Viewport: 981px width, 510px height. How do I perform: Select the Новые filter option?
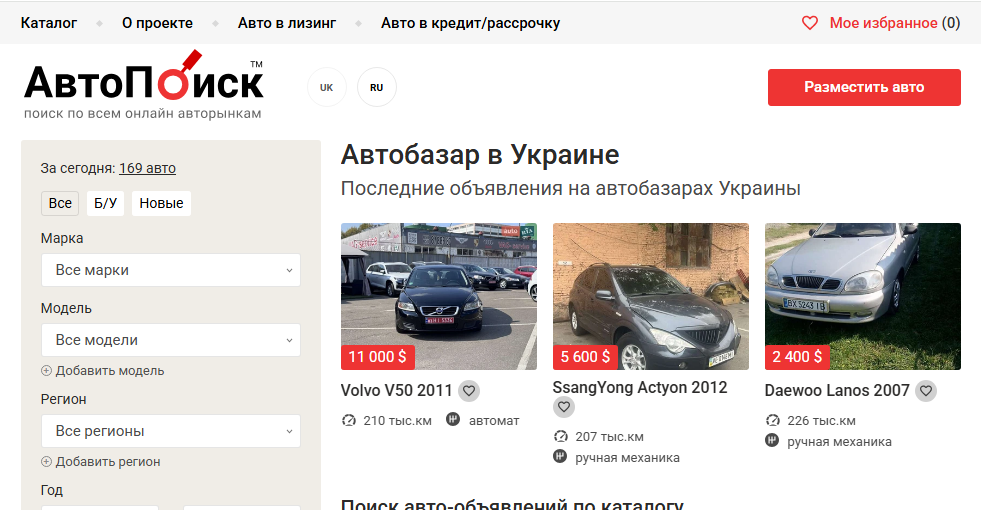click(161, 203)
